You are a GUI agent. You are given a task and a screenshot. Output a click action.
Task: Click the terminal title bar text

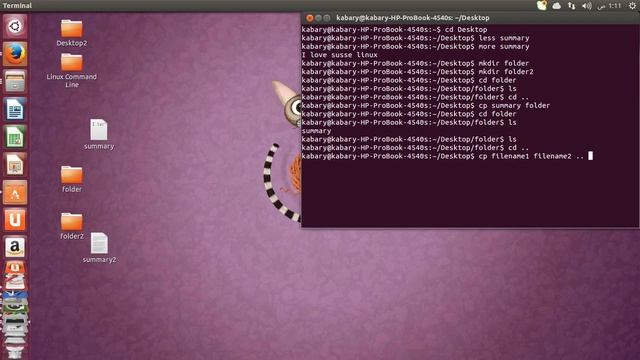[x=413, y=18]
